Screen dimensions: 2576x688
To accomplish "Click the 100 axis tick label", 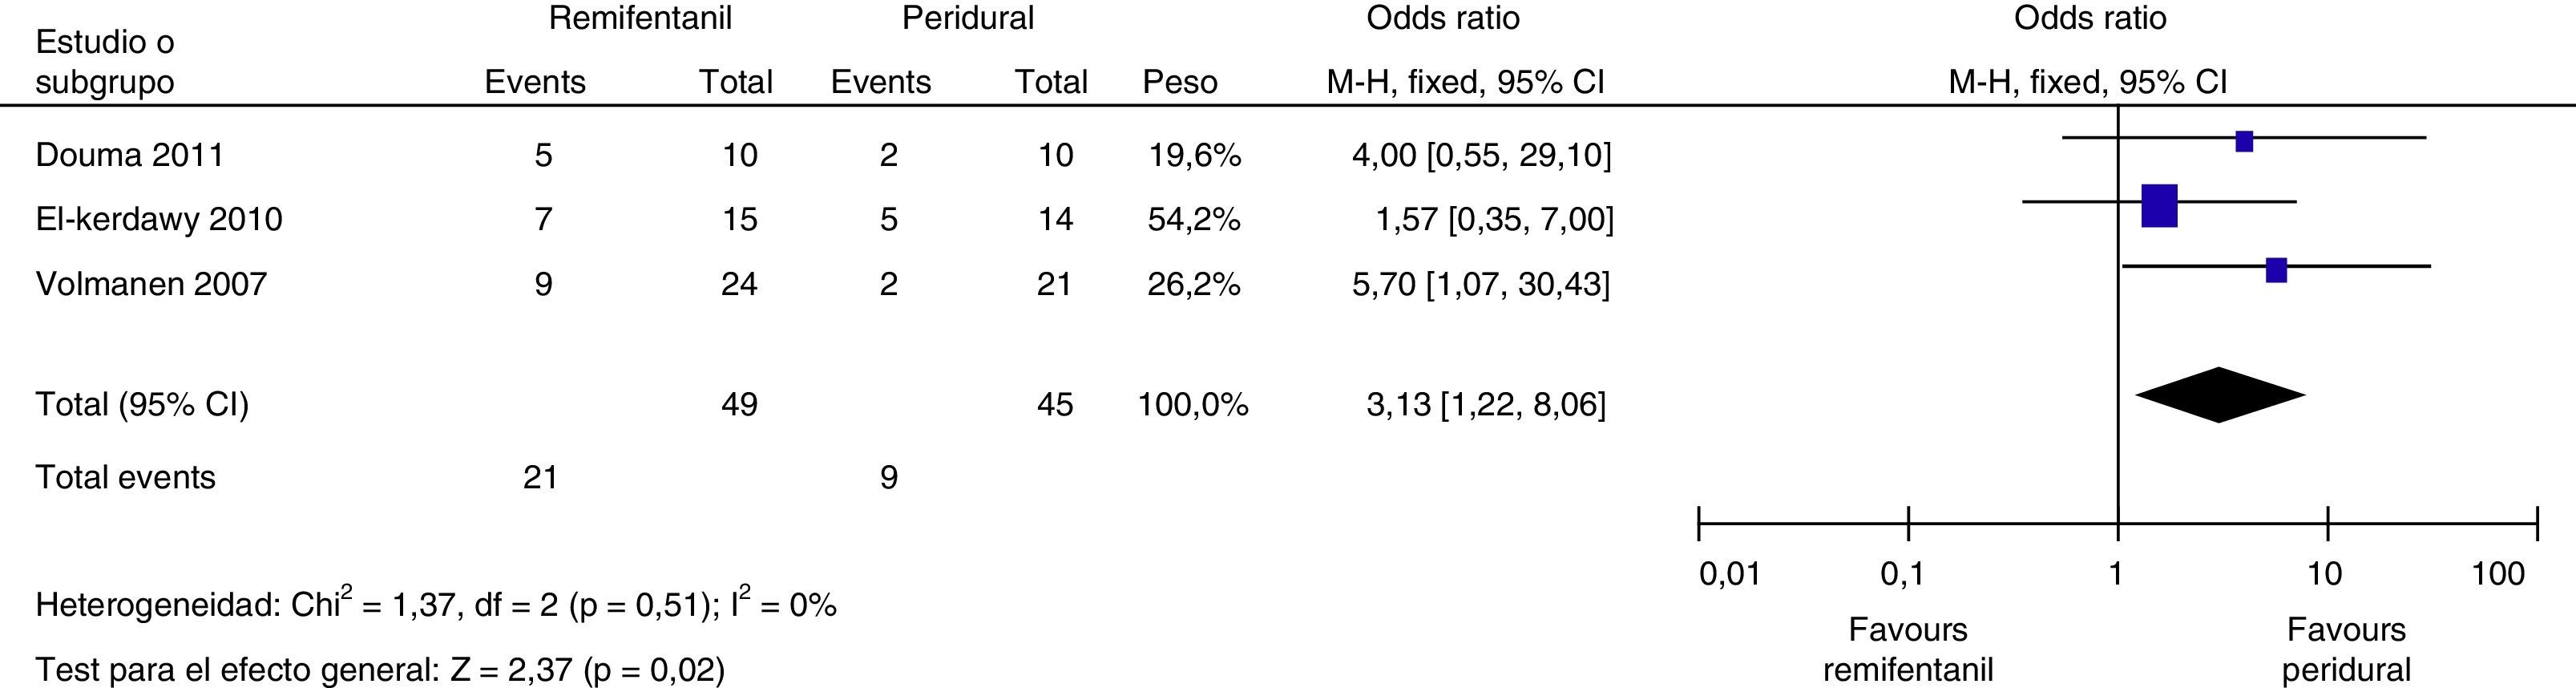I will coord(2498,574).
